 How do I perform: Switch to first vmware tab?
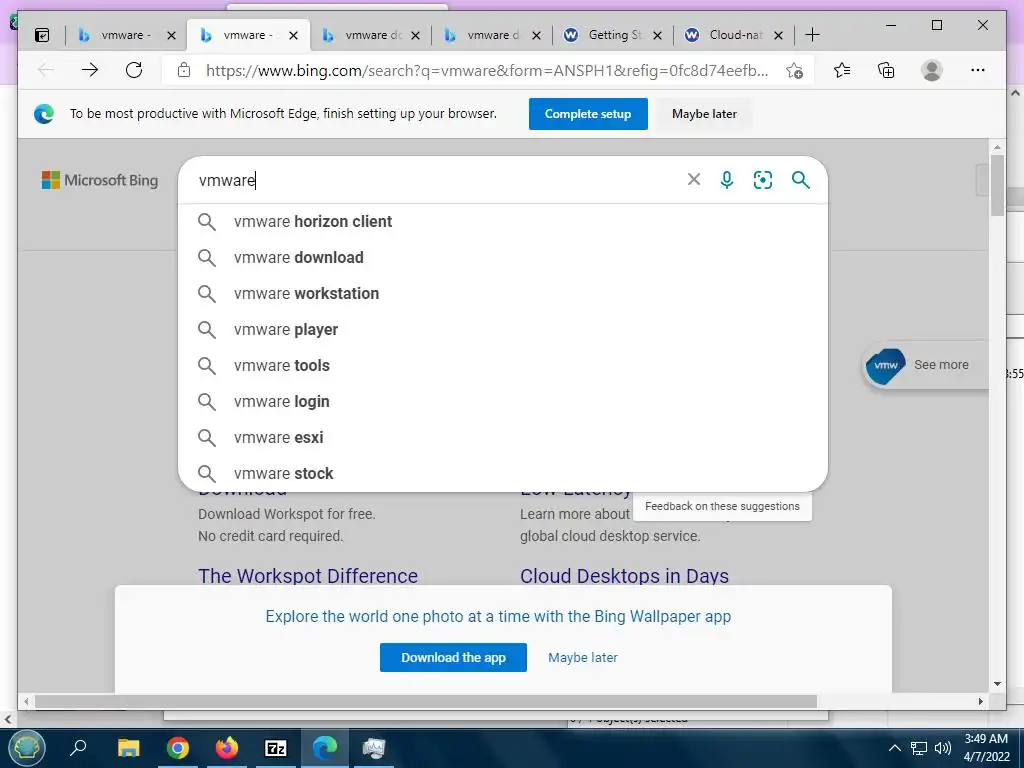(124, 35)
